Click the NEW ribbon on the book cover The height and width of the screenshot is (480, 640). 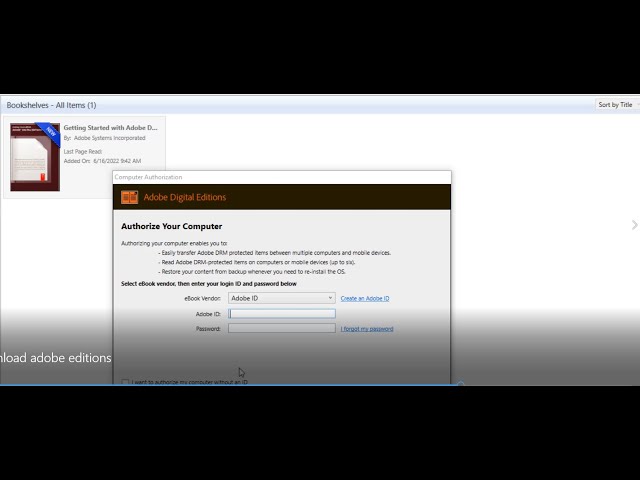(x=50, y=132)
